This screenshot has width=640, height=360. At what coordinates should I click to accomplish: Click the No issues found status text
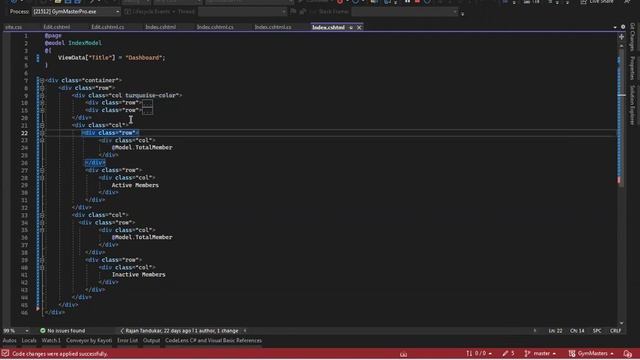pyautogui.click(x=66, y=331)
